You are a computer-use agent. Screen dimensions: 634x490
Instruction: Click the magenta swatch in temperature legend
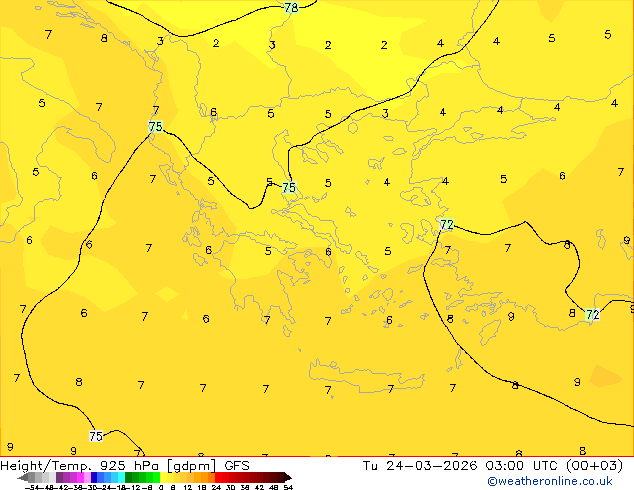pos(80,477)
